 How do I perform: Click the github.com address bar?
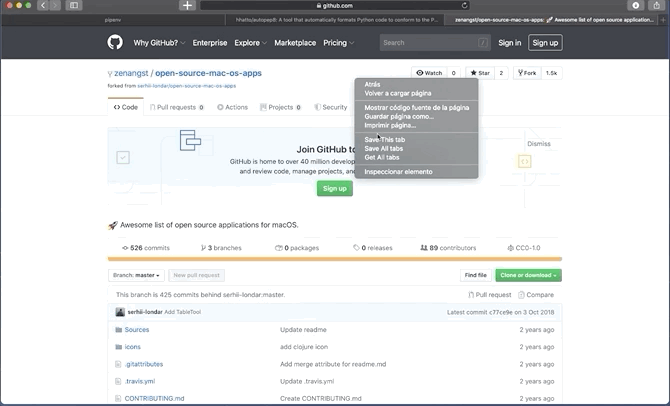[x=335, y=6]
